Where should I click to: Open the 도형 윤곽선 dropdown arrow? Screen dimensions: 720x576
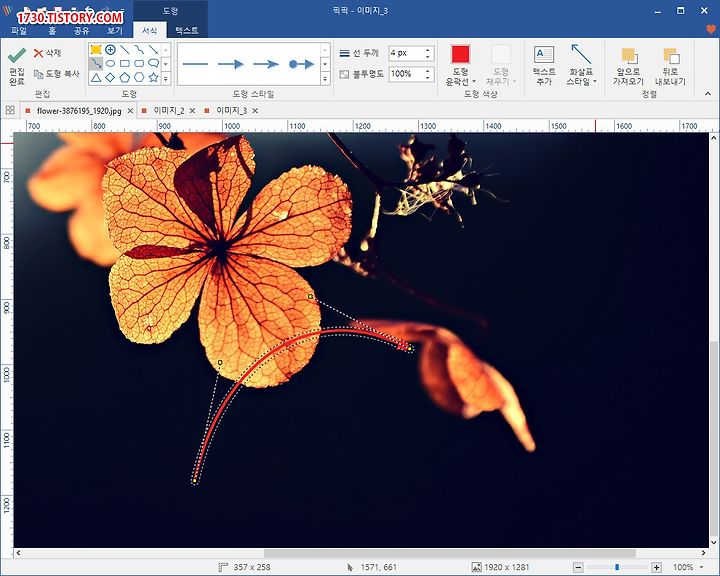[x=474, y=82]
